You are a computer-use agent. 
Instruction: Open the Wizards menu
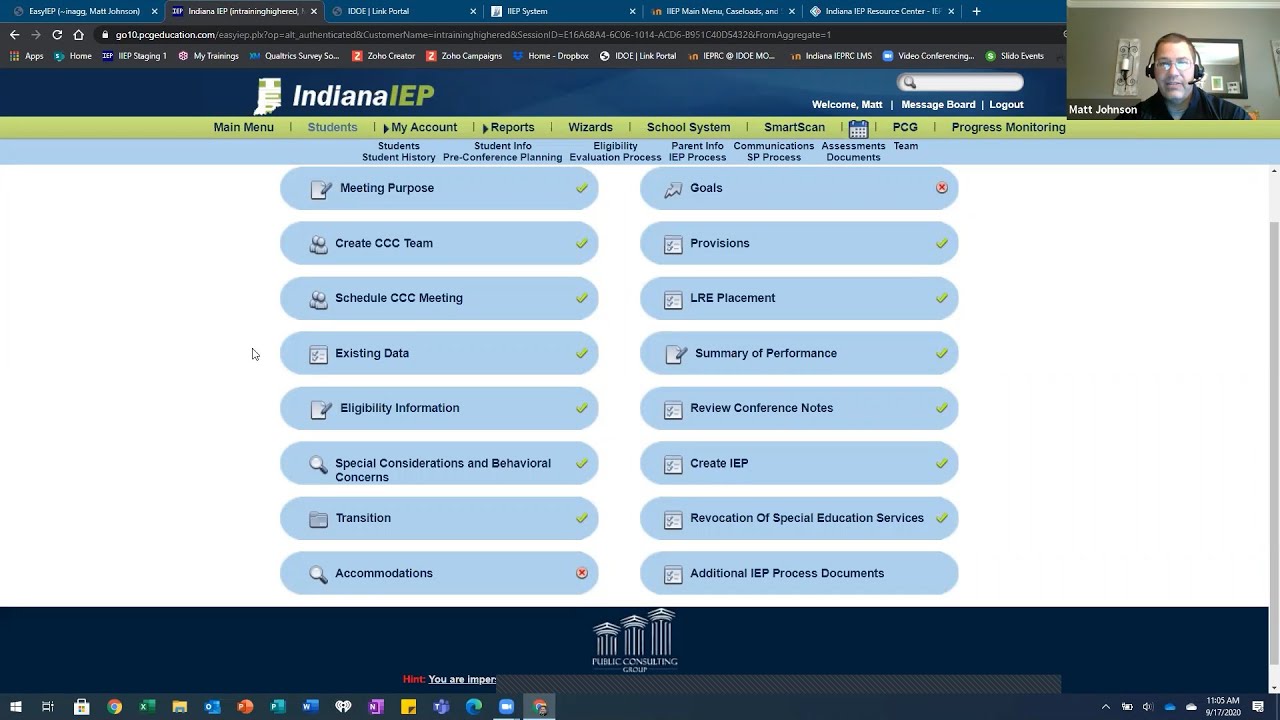click(590, 127)
